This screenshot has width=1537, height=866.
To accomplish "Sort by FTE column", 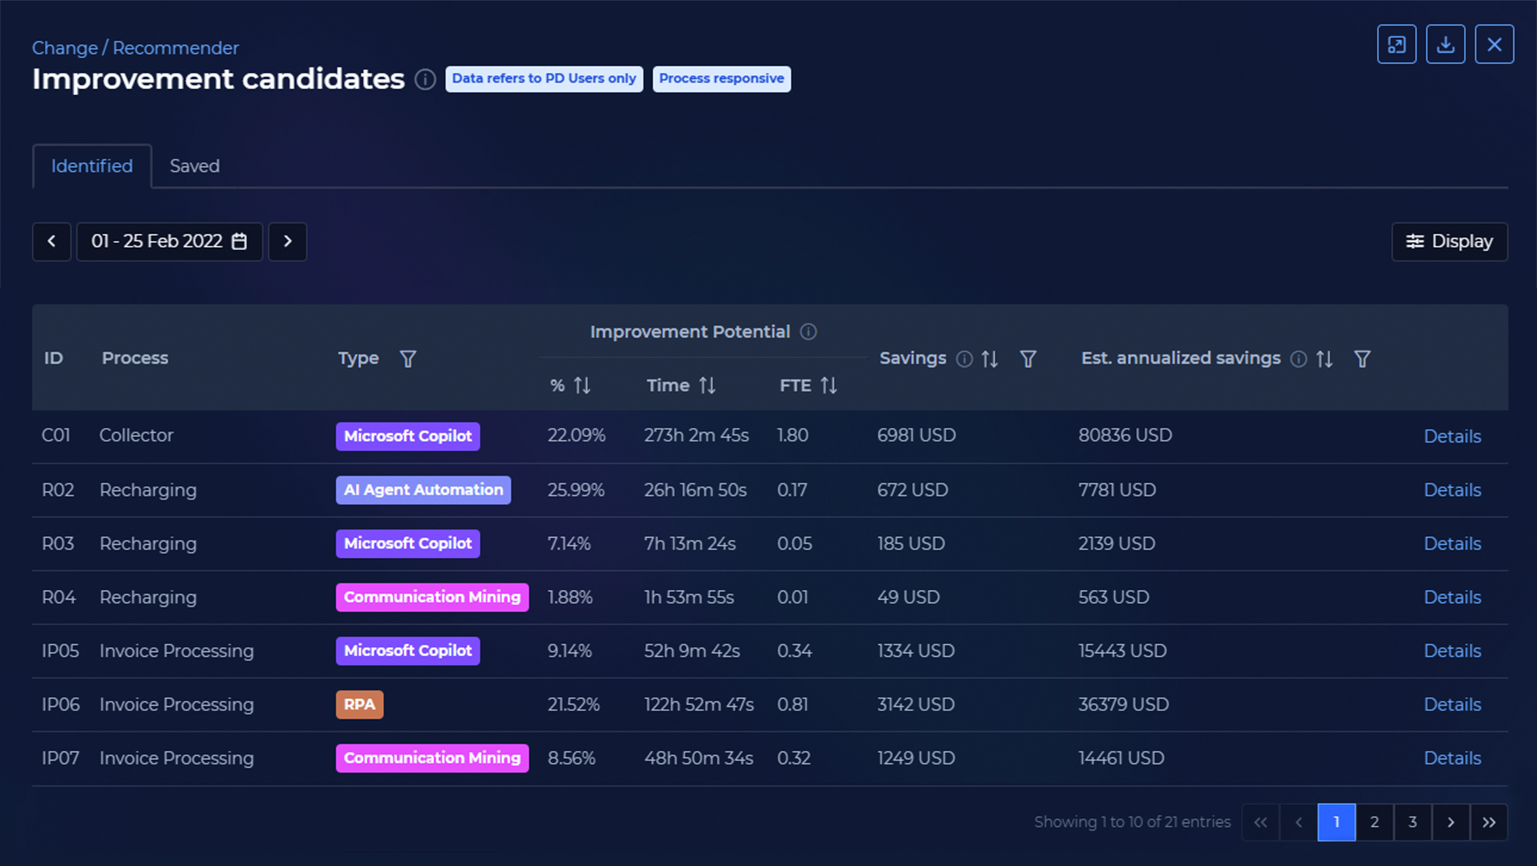I will pyautogui.click(x=829, y=385).
